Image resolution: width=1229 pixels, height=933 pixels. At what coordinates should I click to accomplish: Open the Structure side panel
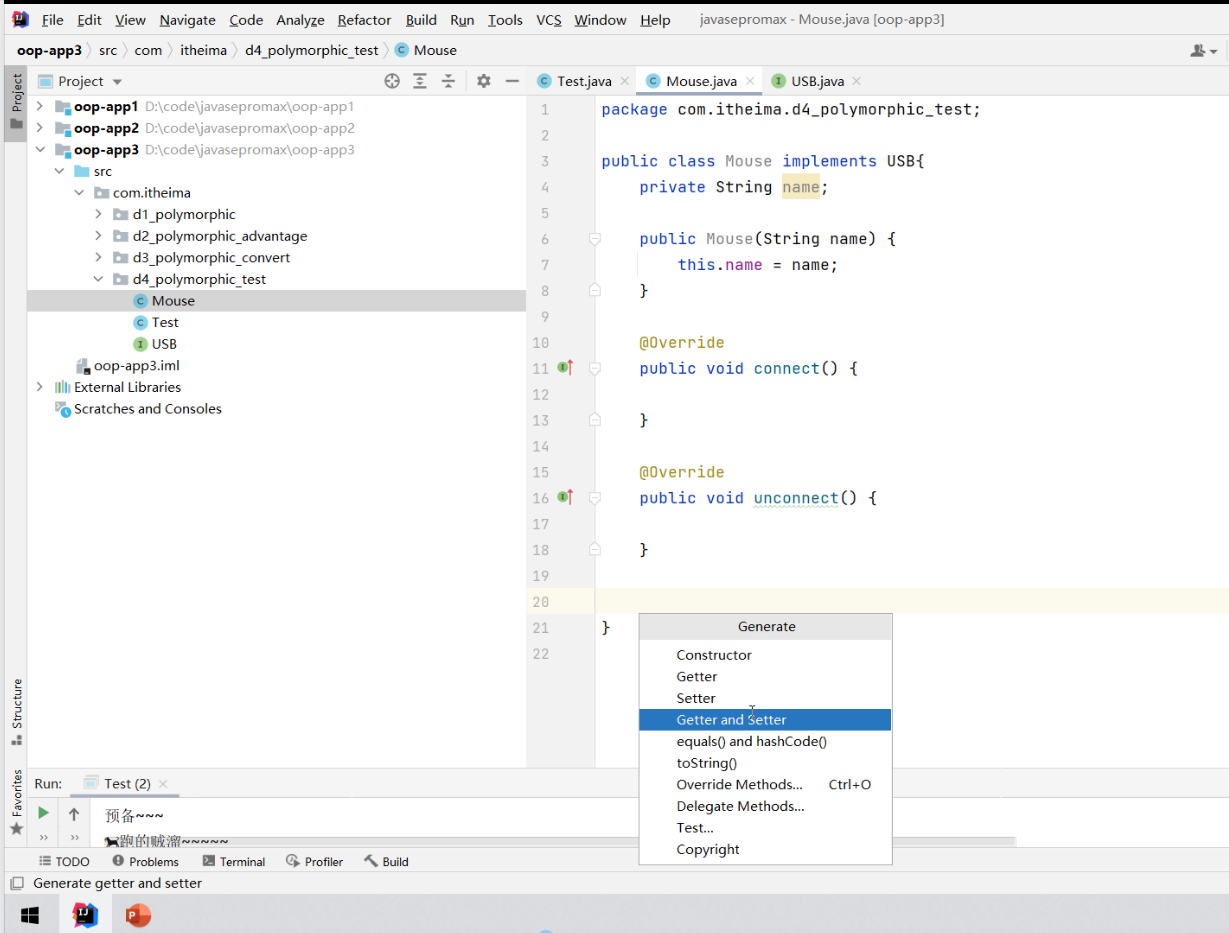tap(16, 713)
